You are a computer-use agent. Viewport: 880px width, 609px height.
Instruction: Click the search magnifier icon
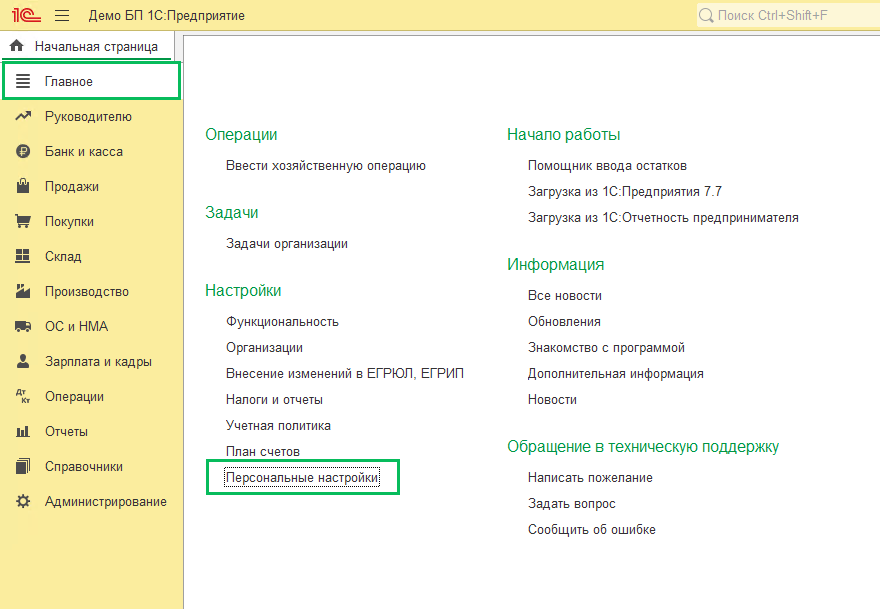tap(706, 16)
